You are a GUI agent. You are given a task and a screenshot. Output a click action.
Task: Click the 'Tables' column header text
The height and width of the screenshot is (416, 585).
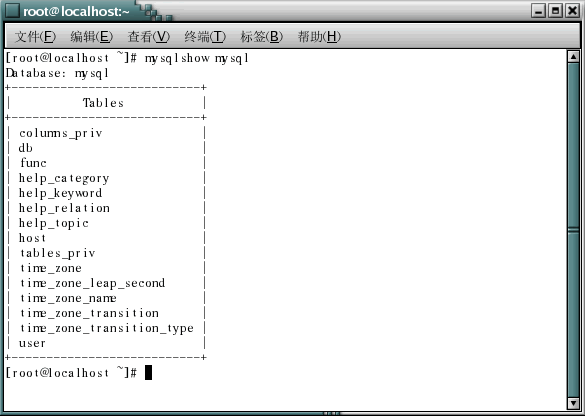tap(103, 103)
